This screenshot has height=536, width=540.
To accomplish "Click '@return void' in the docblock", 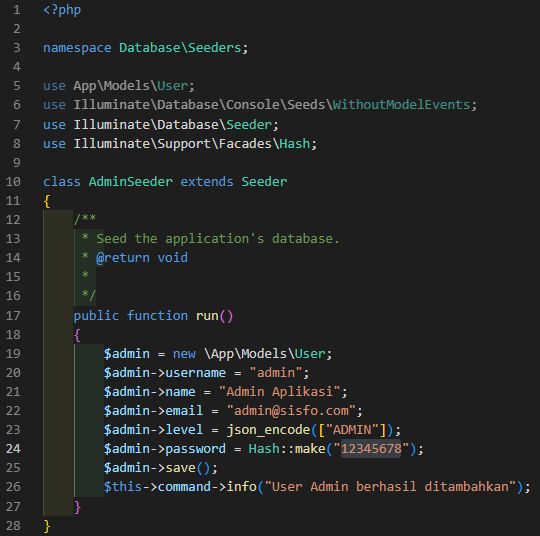I will point(142,258).
